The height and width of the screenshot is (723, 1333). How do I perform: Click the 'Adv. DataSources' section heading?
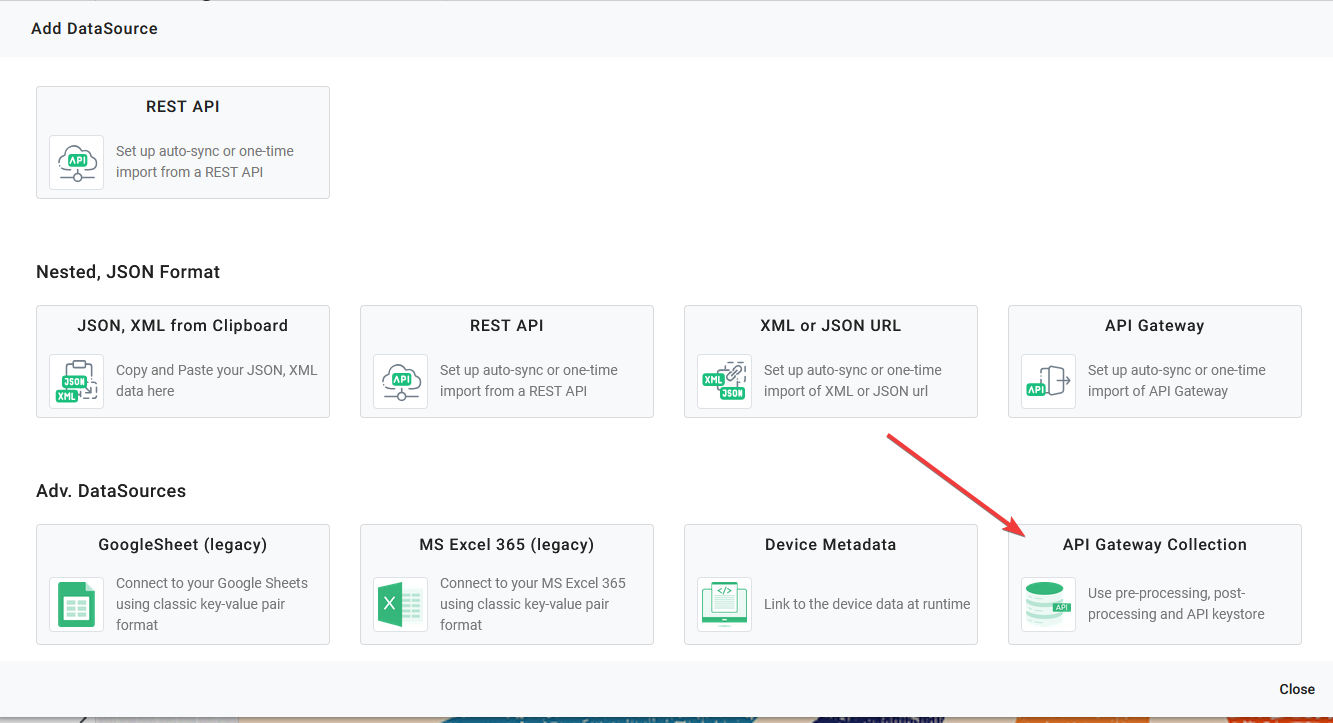coord(111,491)
